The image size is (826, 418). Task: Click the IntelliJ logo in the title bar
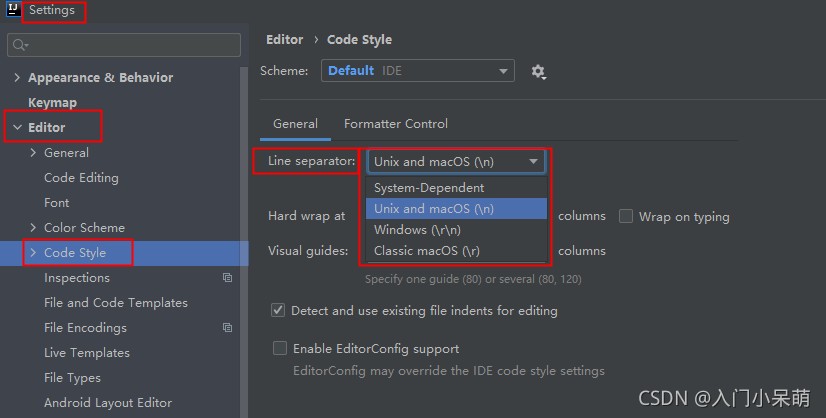(x=13, y=10)
